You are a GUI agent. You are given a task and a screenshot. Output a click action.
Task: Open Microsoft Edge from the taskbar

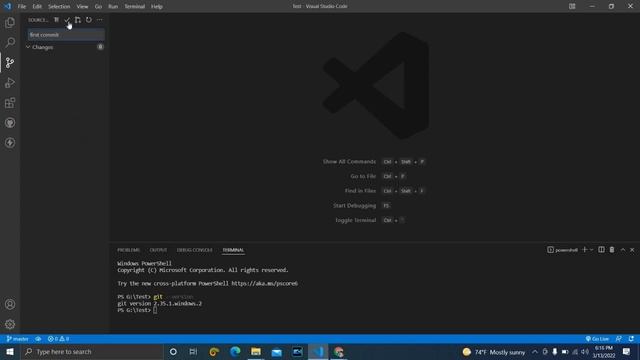pos(235,351)
